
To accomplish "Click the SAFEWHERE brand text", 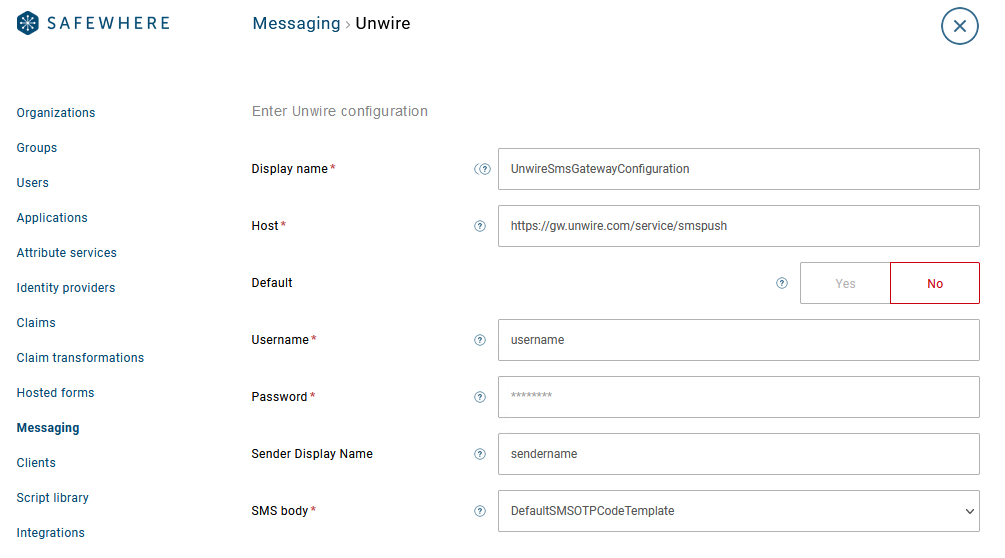I will pos(108,24).
